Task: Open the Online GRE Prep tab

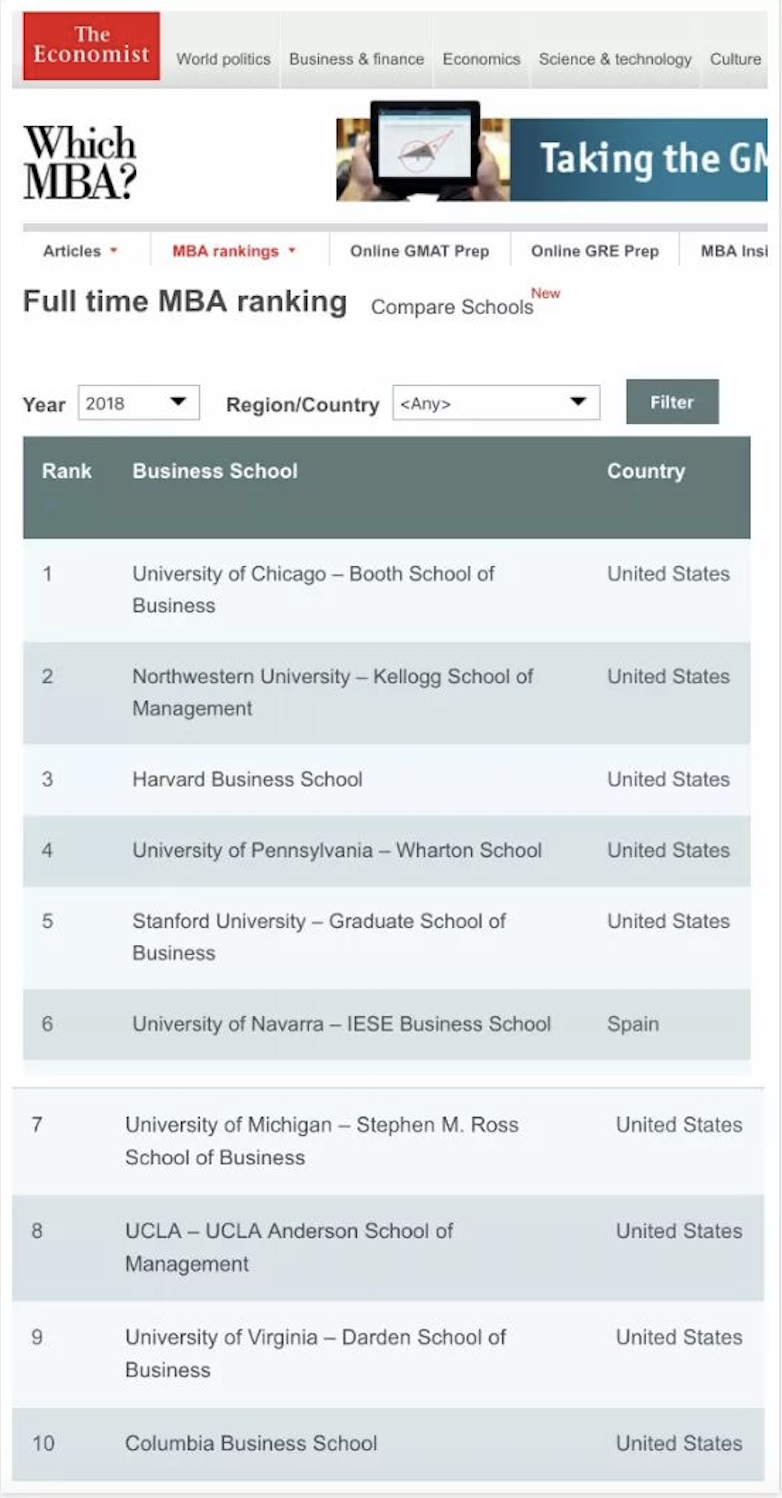Action: pos(594,251)
